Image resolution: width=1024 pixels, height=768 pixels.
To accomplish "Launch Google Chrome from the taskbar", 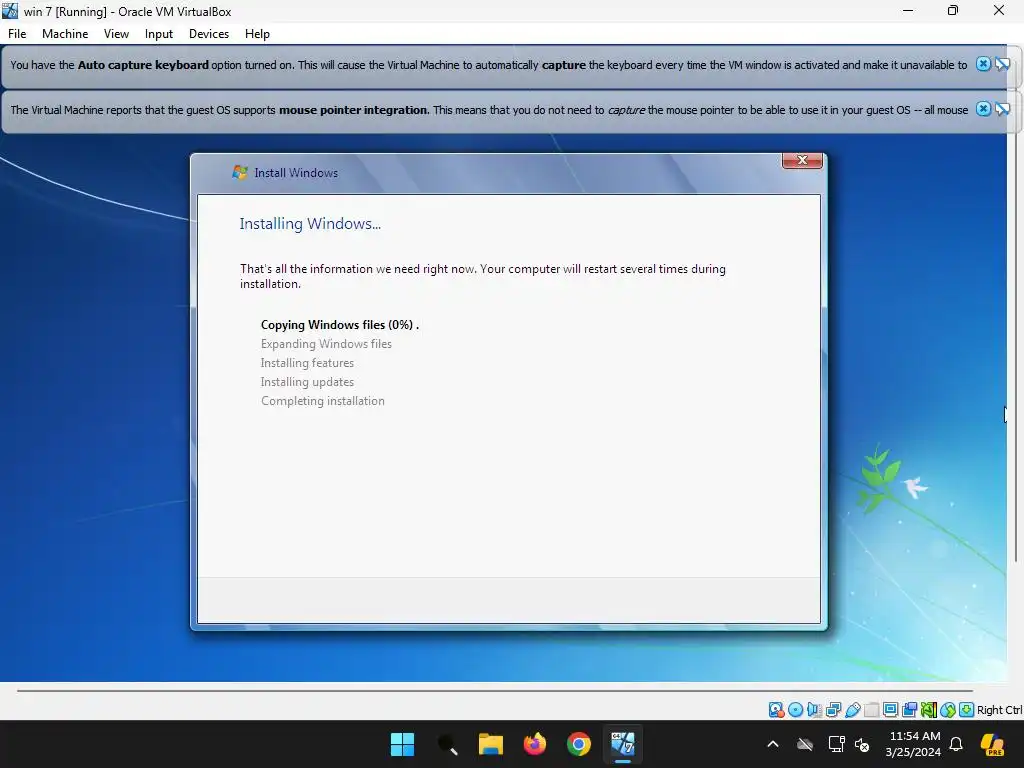I will pyautogui.click(x=579, y=744).
